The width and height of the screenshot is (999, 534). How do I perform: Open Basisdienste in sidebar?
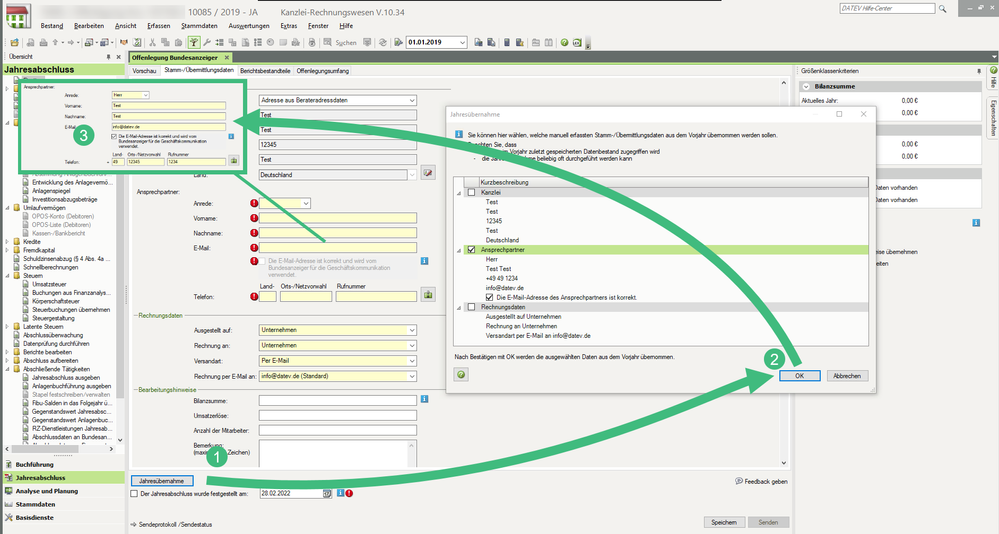[x=34, y=517]
